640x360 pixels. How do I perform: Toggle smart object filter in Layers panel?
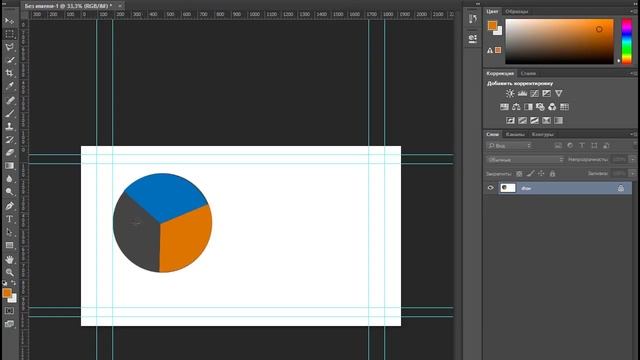pos(606,146)
